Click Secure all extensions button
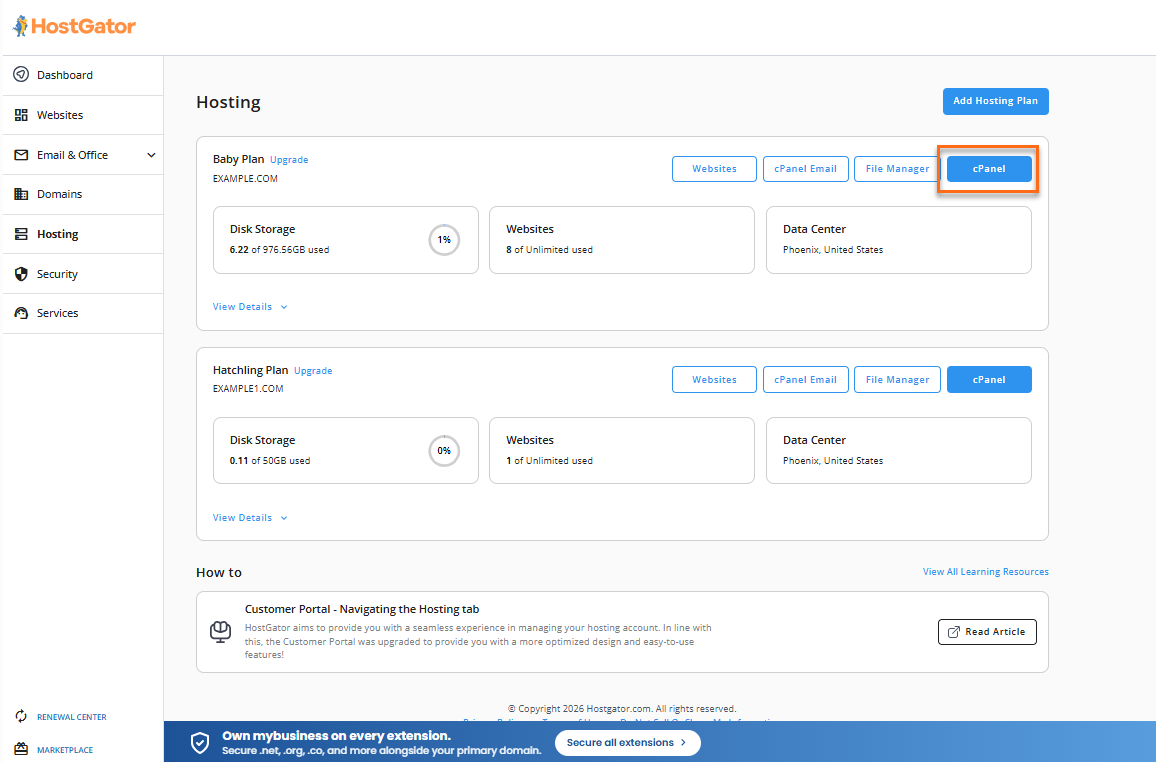1156x762 pixels. pyautogui.click(x=627, y=742)
